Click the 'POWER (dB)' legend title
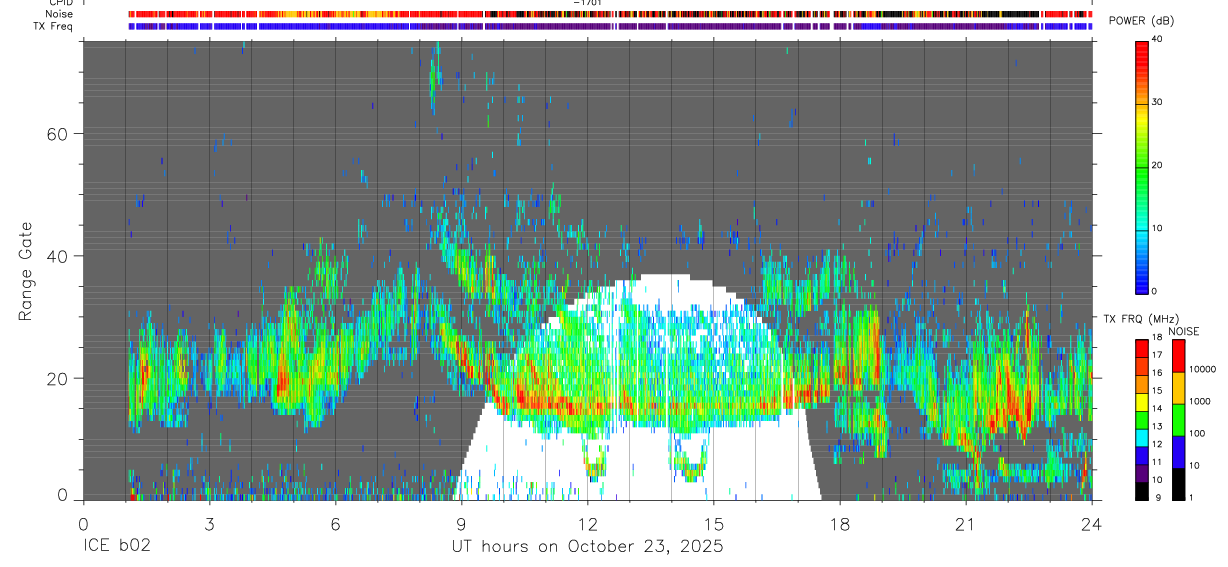 click(x=1141, y=21)
